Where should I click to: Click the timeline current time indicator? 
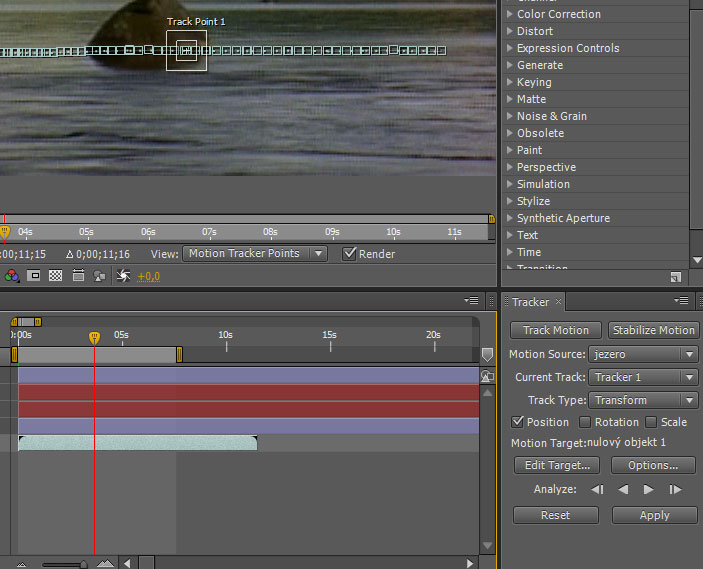click(x=94, y=338)
